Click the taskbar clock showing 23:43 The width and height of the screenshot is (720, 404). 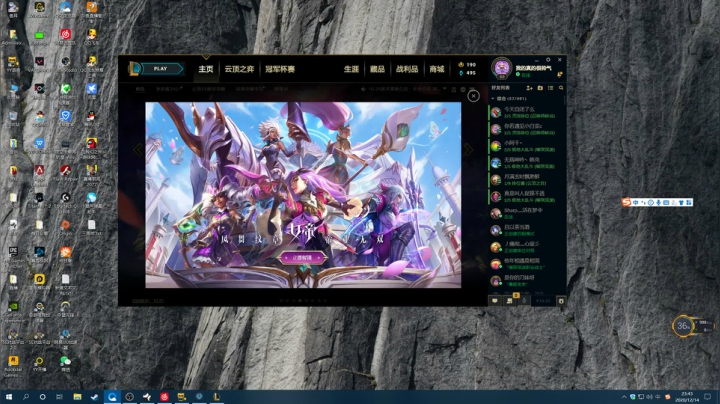click(x=687, y=397)
